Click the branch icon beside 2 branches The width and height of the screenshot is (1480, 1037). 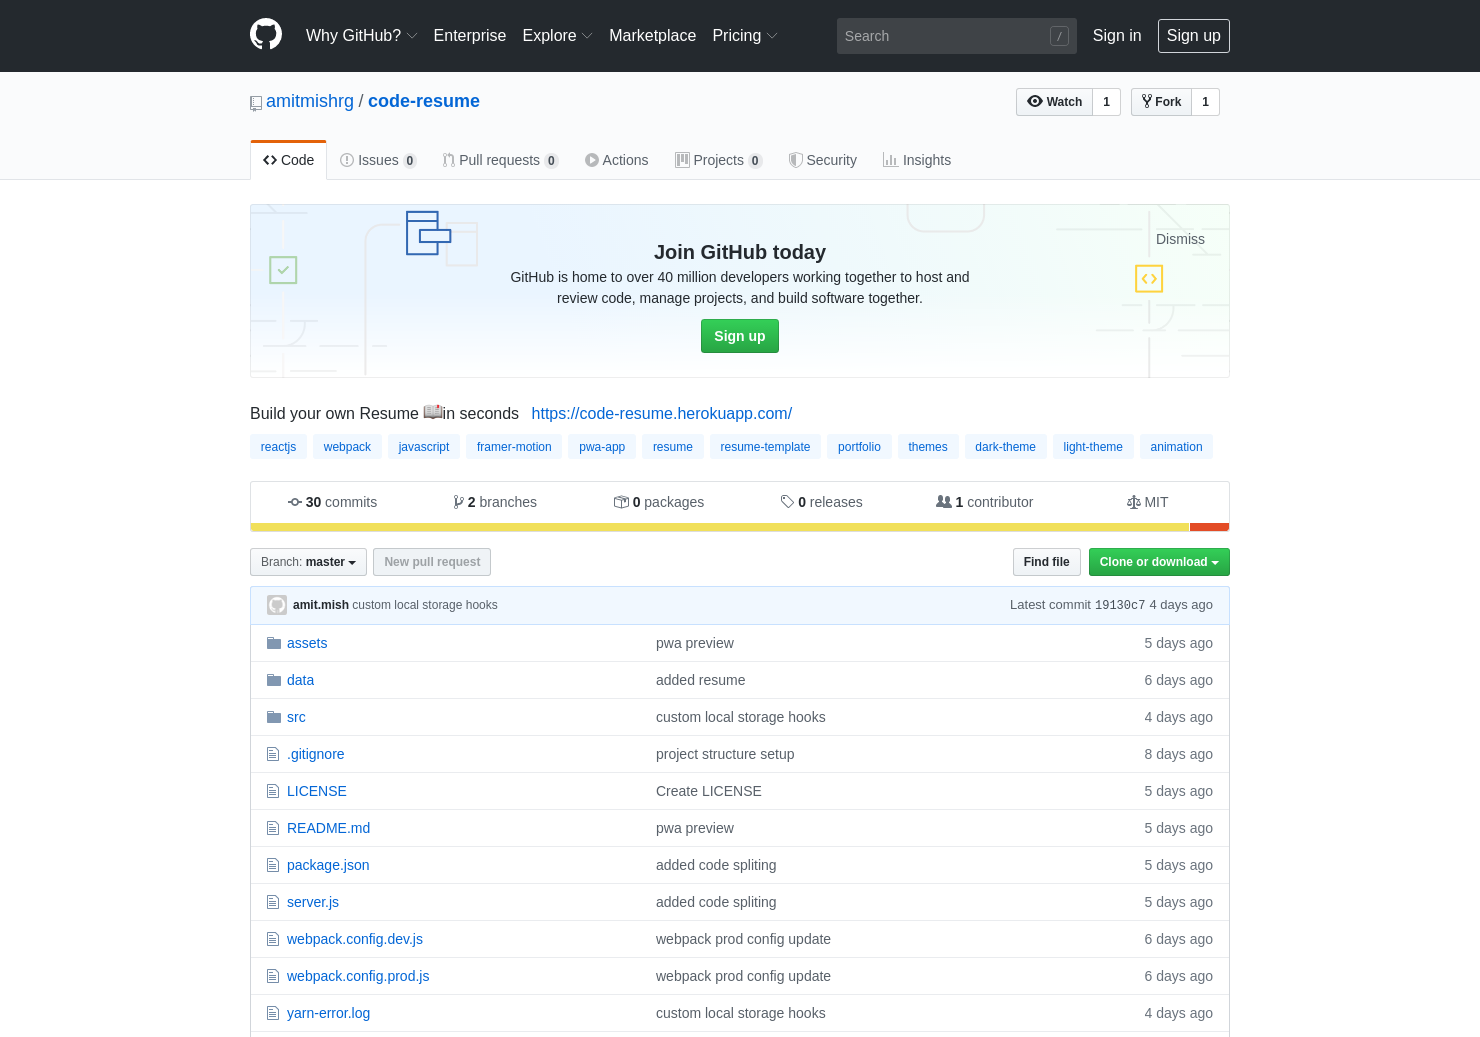click(x=458, y=502)
